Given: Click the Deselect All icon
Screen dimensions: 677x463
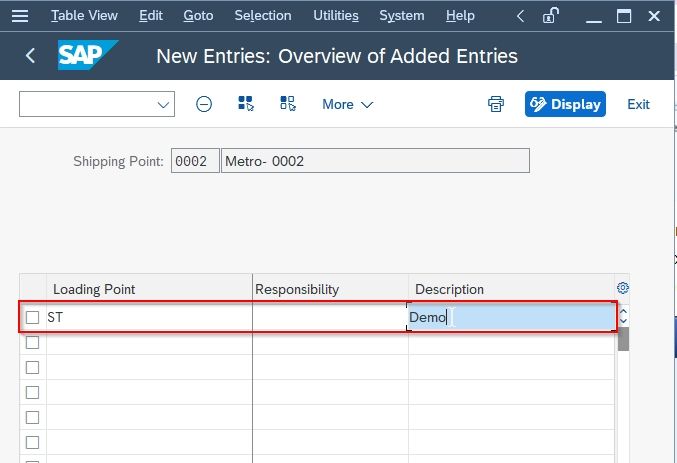Looking at the screenshot, I should coord(288,104).
